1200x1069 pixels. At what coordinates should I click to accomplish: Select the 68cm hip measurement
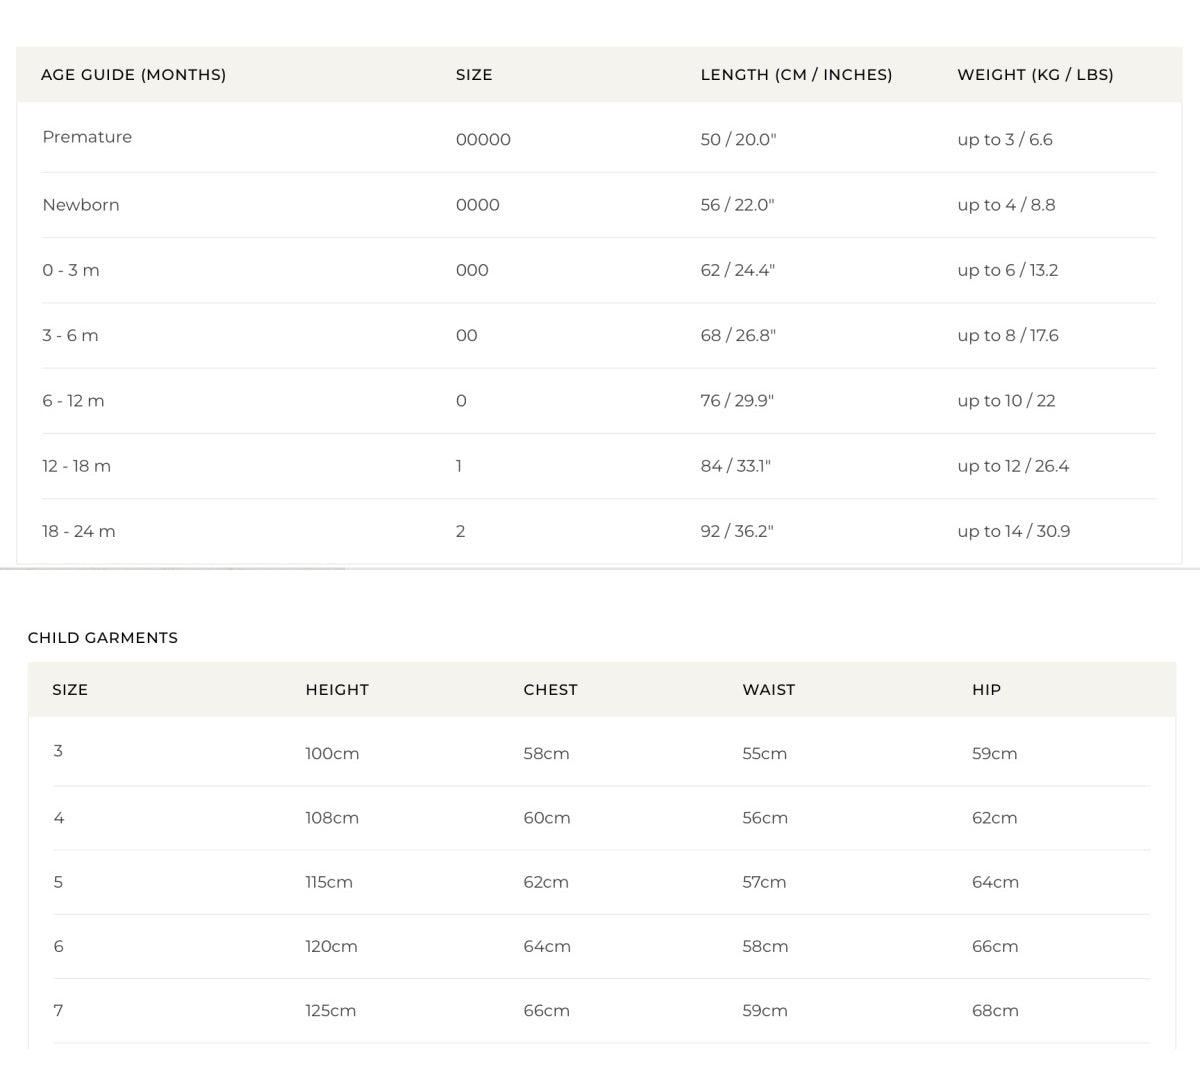tap(995, 1011)
